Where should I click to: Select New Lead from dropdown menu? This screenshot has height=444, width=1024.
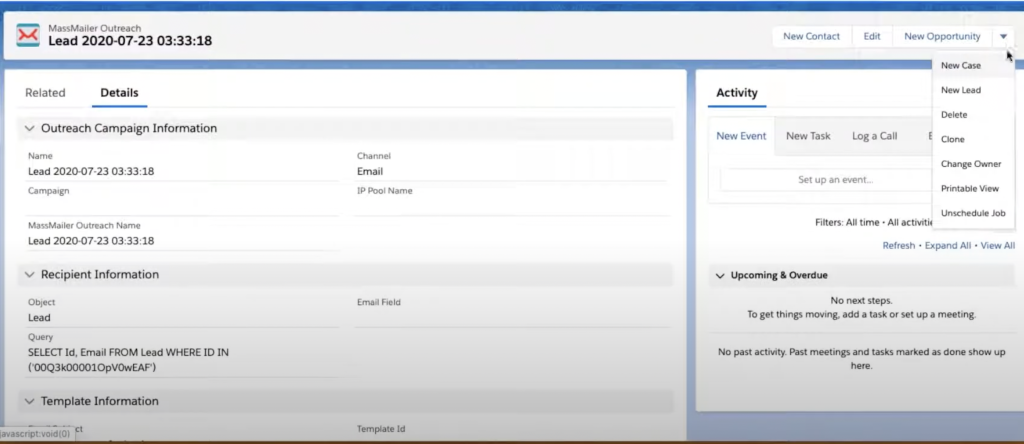pos(961,90)
